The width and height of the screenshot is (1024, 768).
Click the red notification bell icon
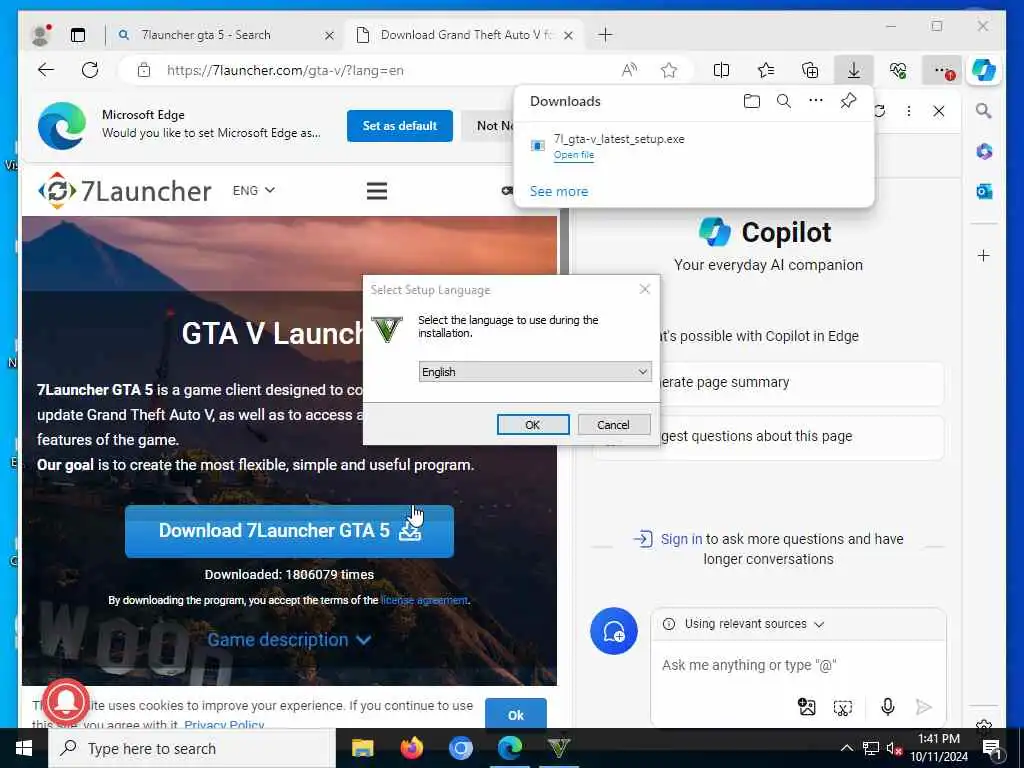point(65,702)
